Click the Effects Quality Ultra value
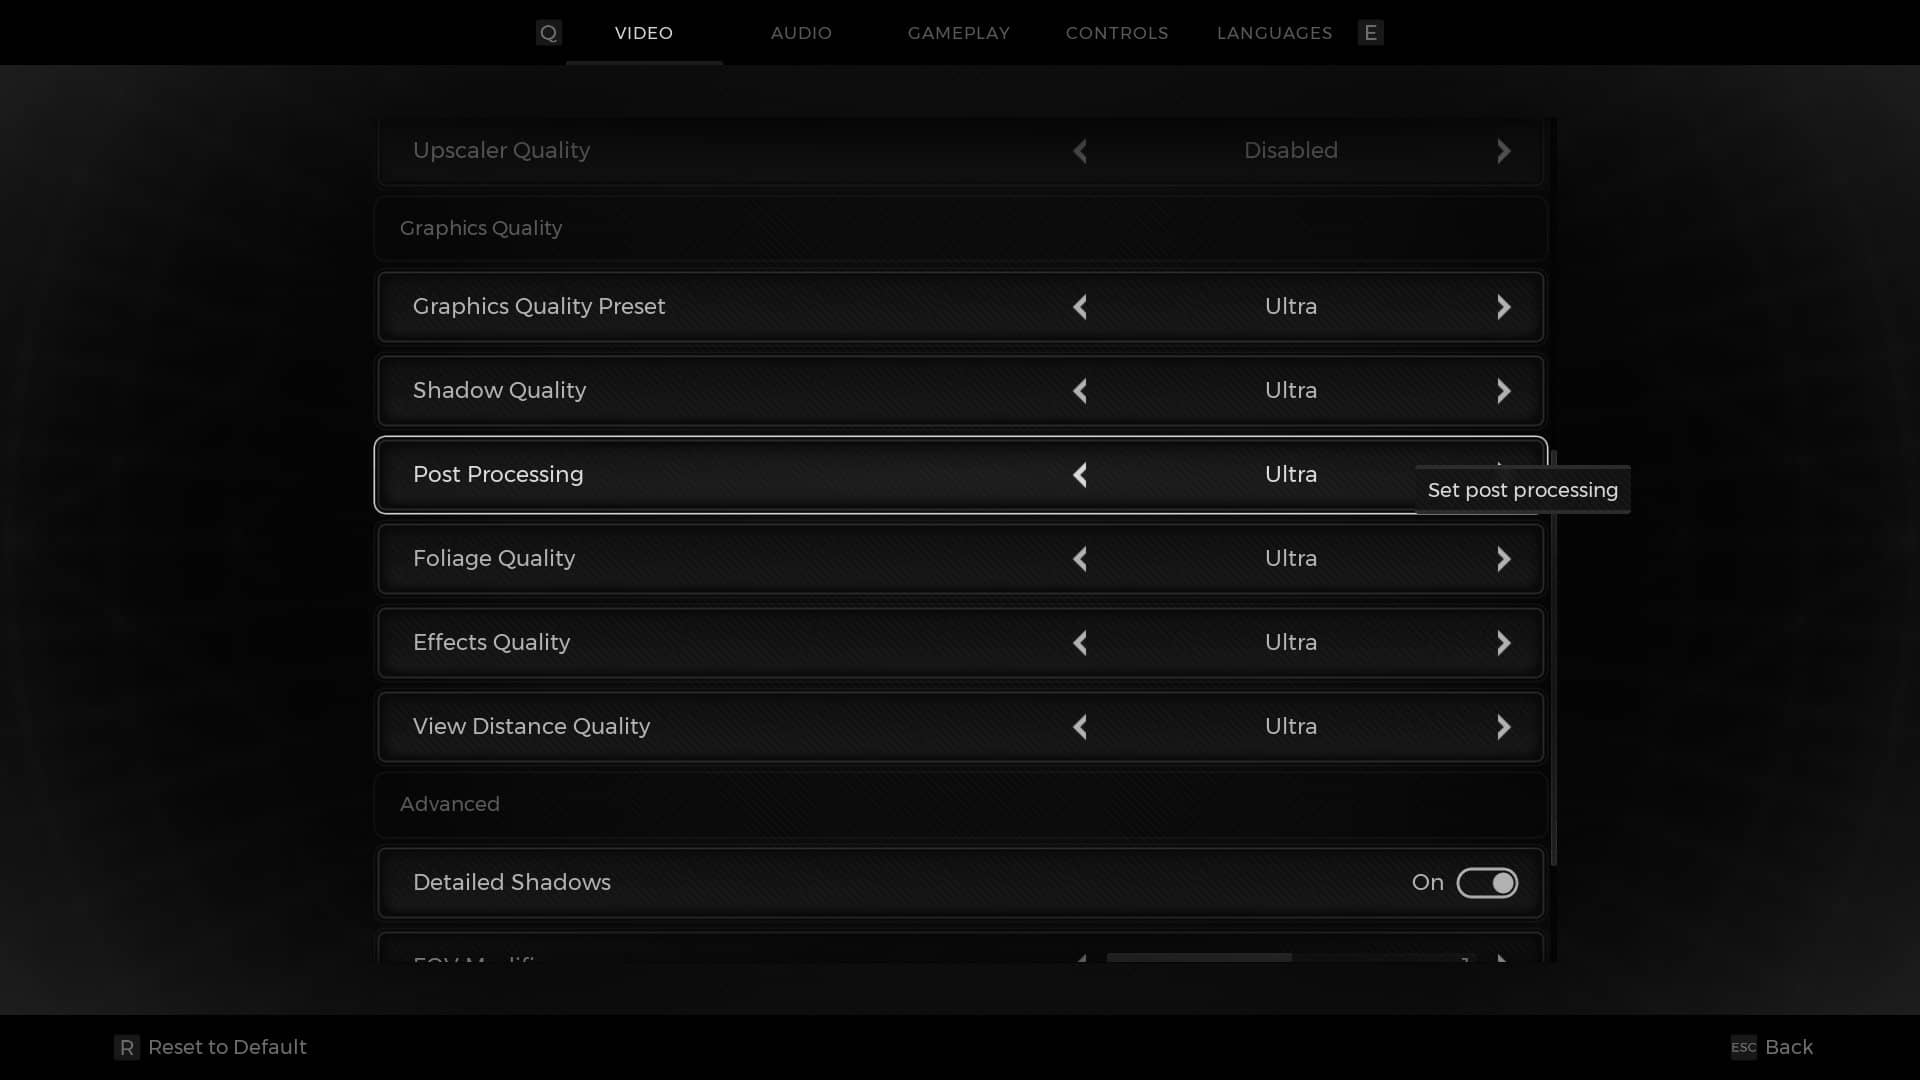The height and width of the screenshot is (1080, 1920). [1291, 643]
